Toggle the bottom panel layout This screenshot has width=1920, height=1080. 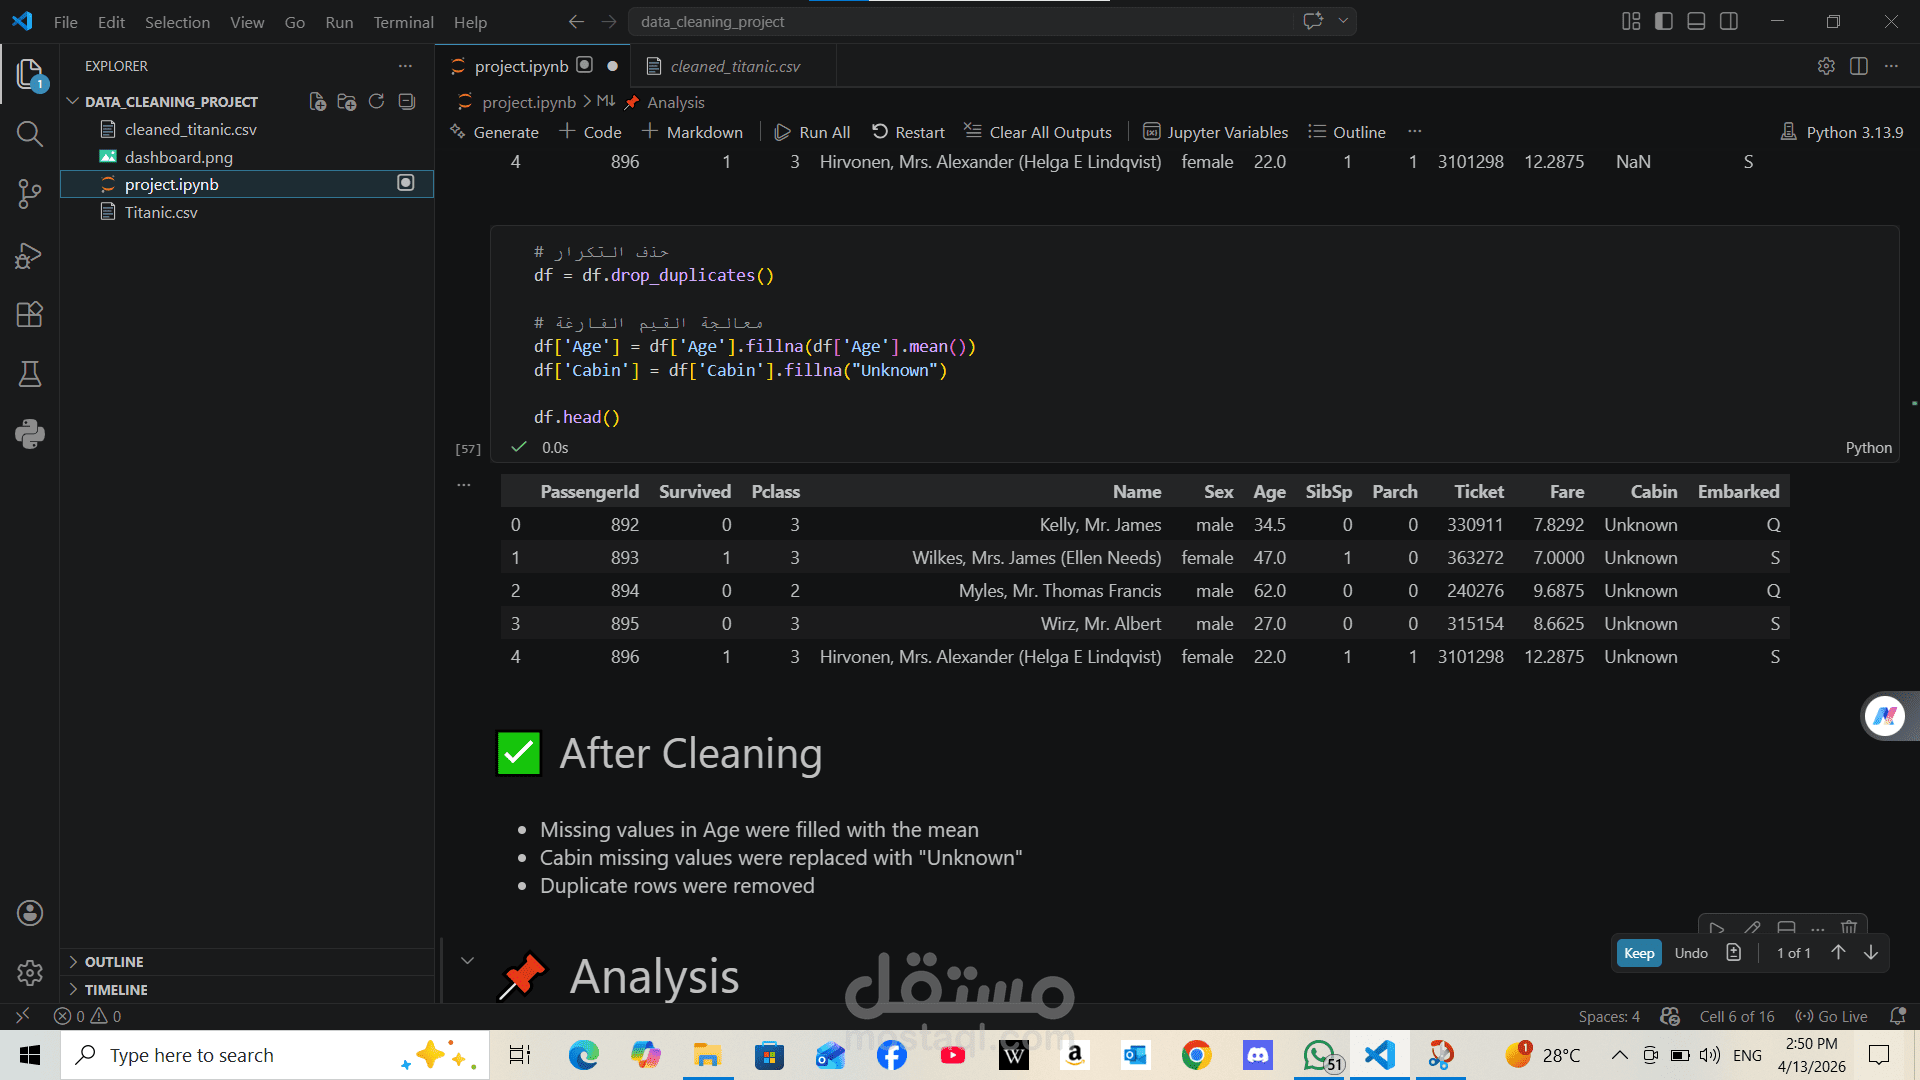(1696, 21)
